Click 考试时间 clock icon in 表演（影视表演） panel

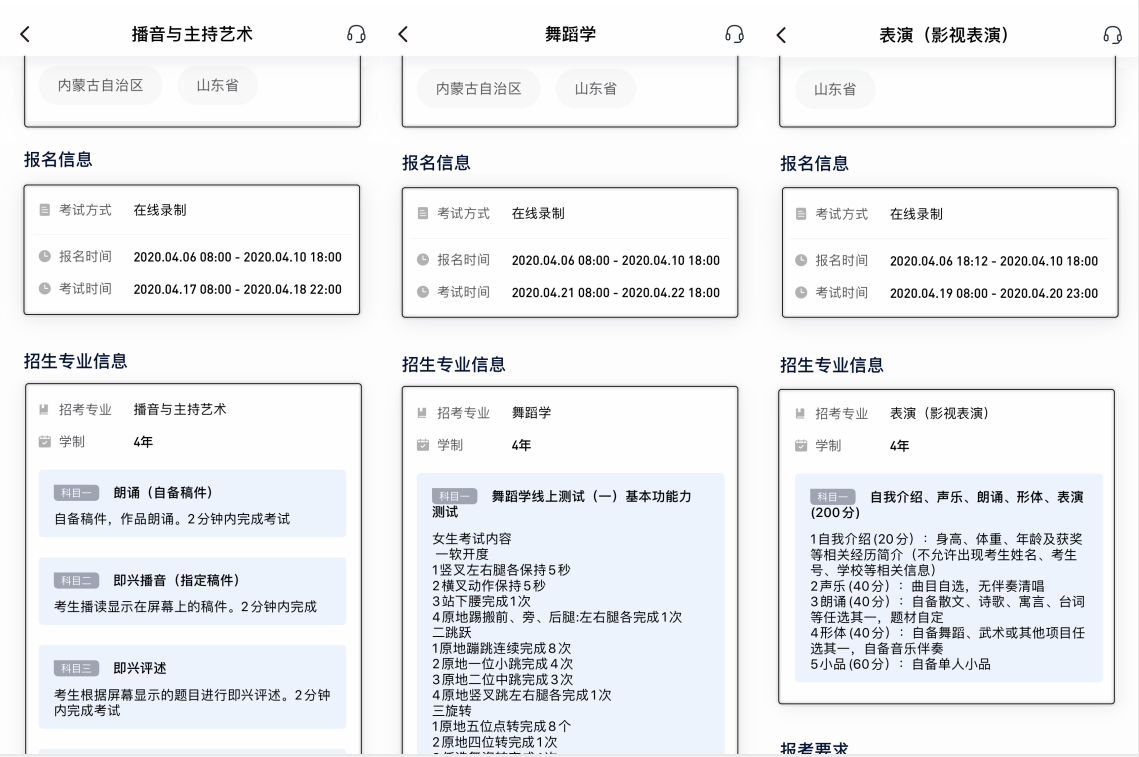coord(801,293)
